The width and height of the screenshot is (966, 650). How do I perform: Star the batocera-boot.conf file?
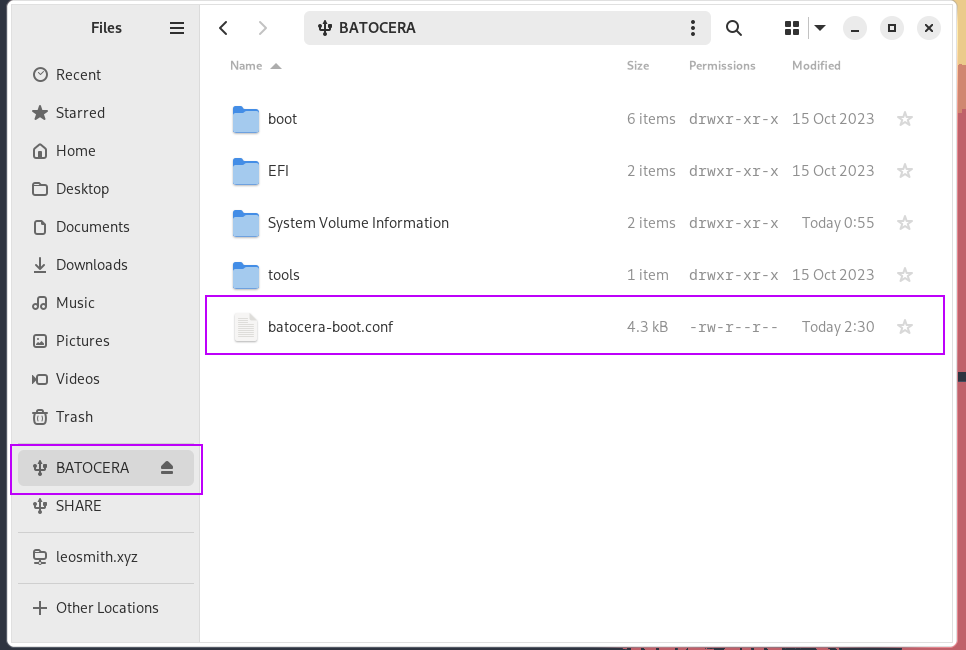[905, 327]
